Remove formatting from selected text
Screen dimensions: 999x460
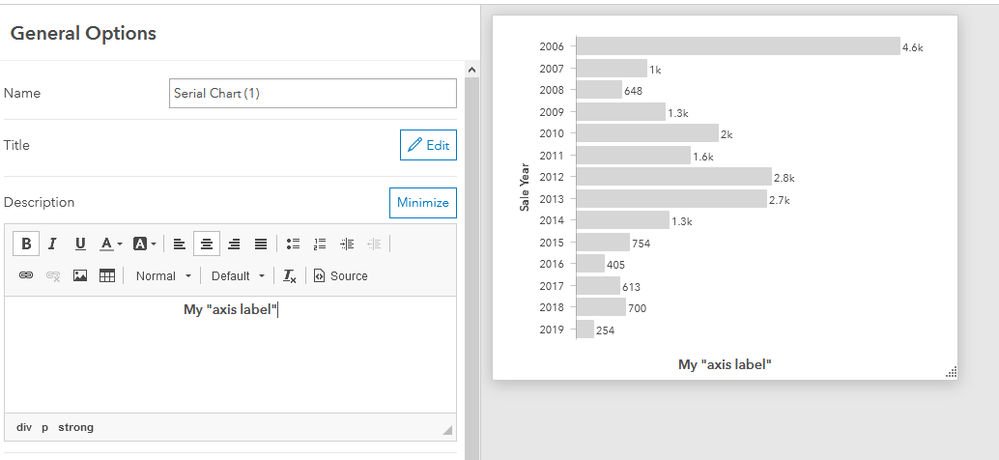[290, 276]
